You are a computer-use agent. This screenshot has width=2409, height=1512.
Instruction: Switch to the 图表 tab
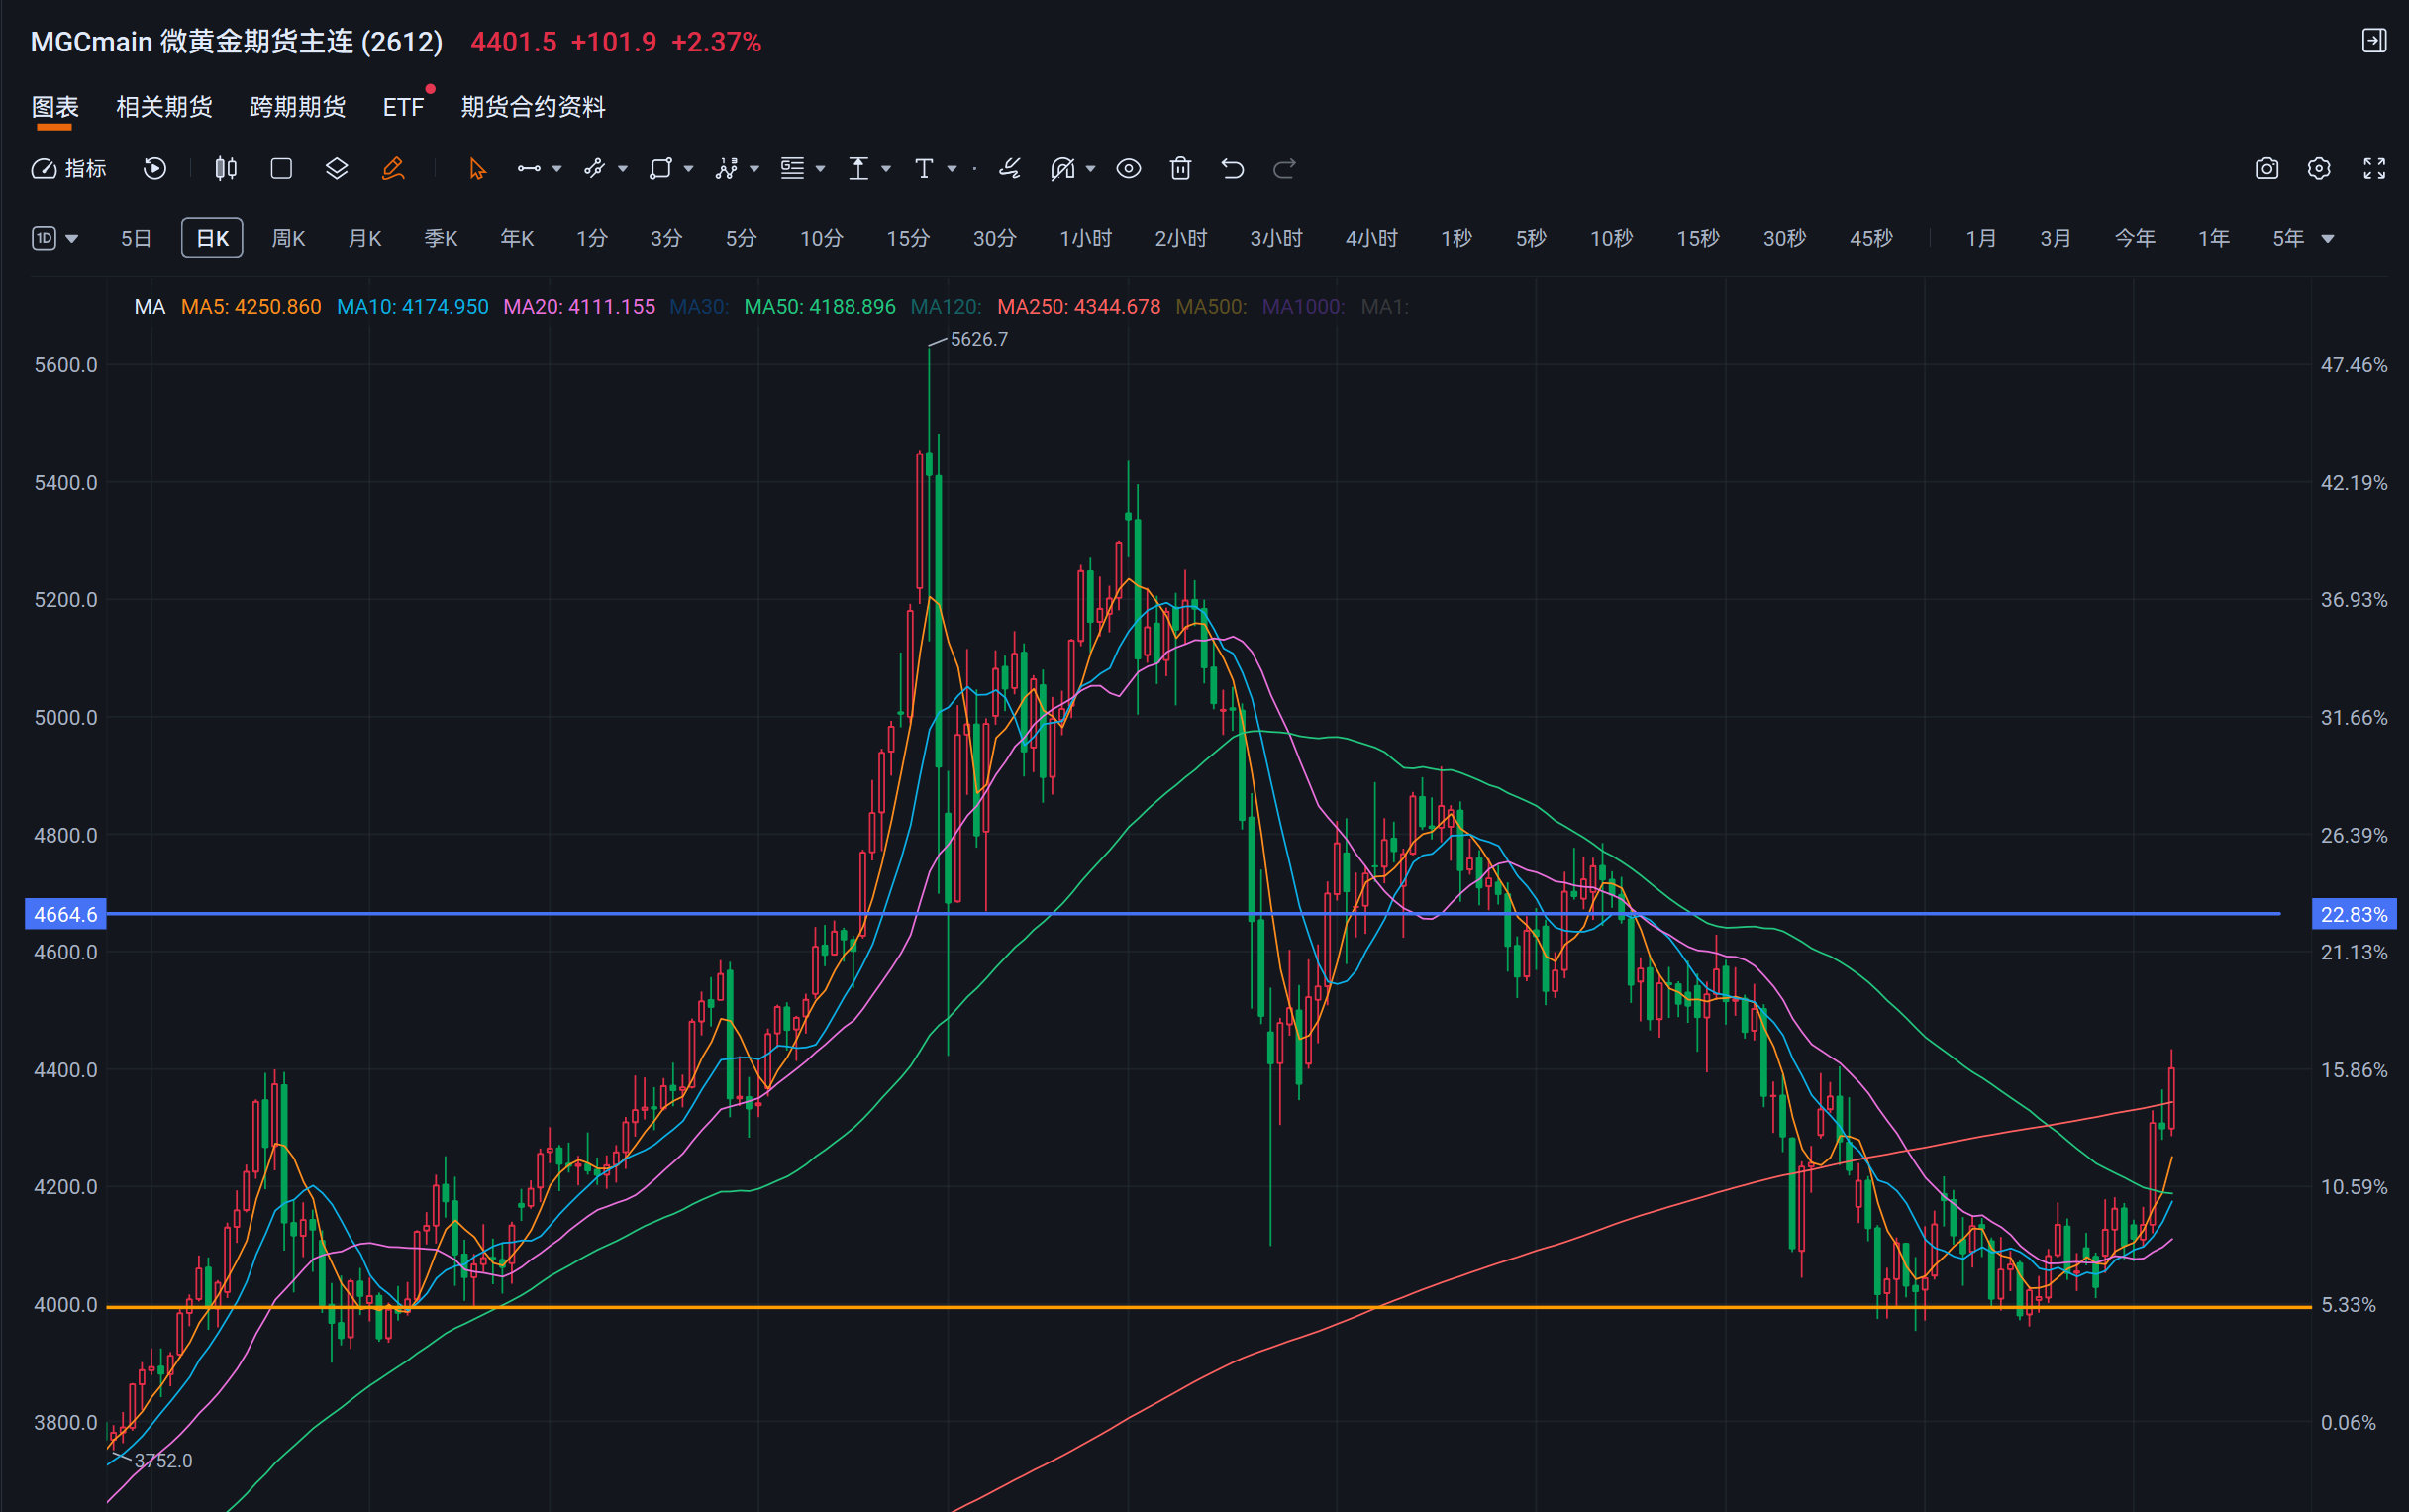pyautogui.click(x=55, y=107)
